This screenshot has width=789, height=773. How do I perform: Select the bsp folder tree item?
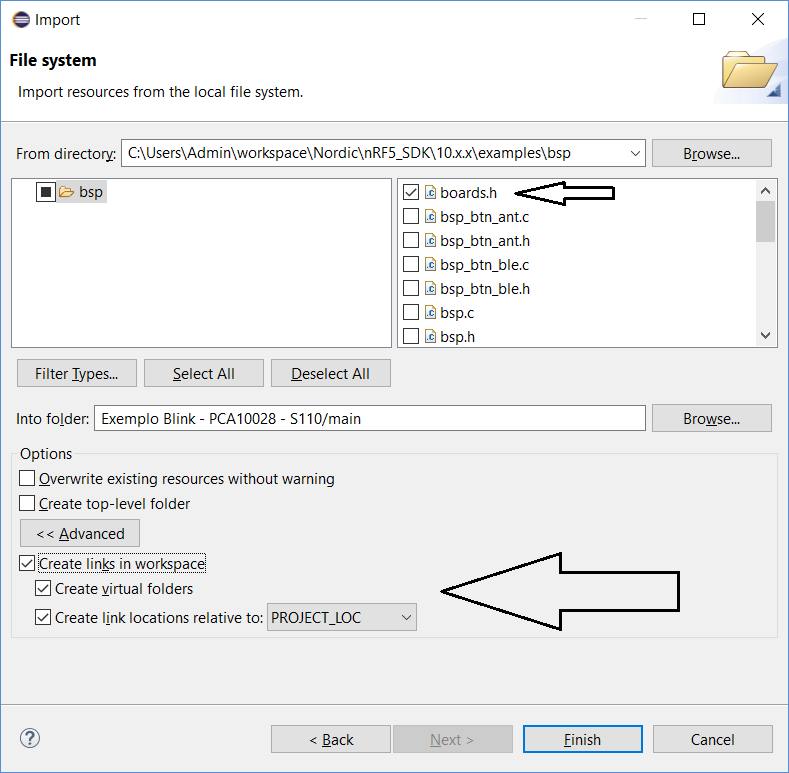(91, 192)
